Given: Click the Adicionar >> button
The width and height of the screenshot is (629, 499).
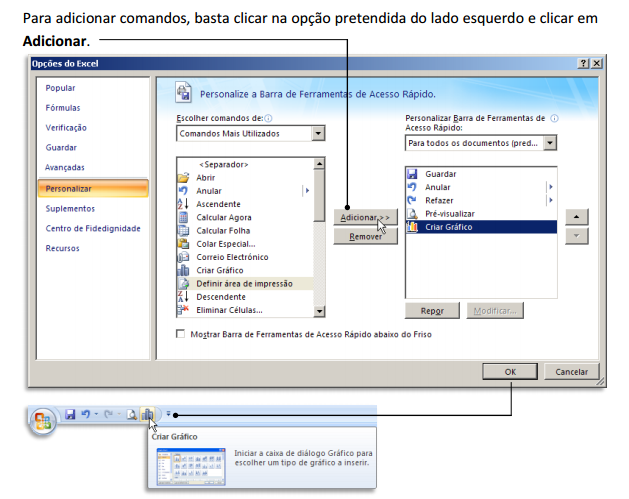Looking at the screenshot, I should pyautogui.click(x=365, y=217).
